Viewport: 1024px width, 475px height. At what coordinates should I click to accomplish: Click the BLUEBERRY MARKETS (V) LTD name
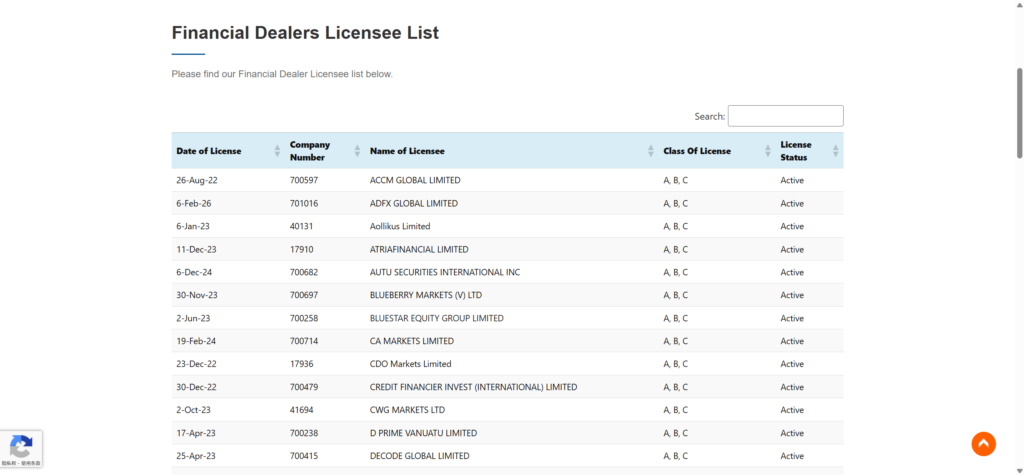point(425,295)
